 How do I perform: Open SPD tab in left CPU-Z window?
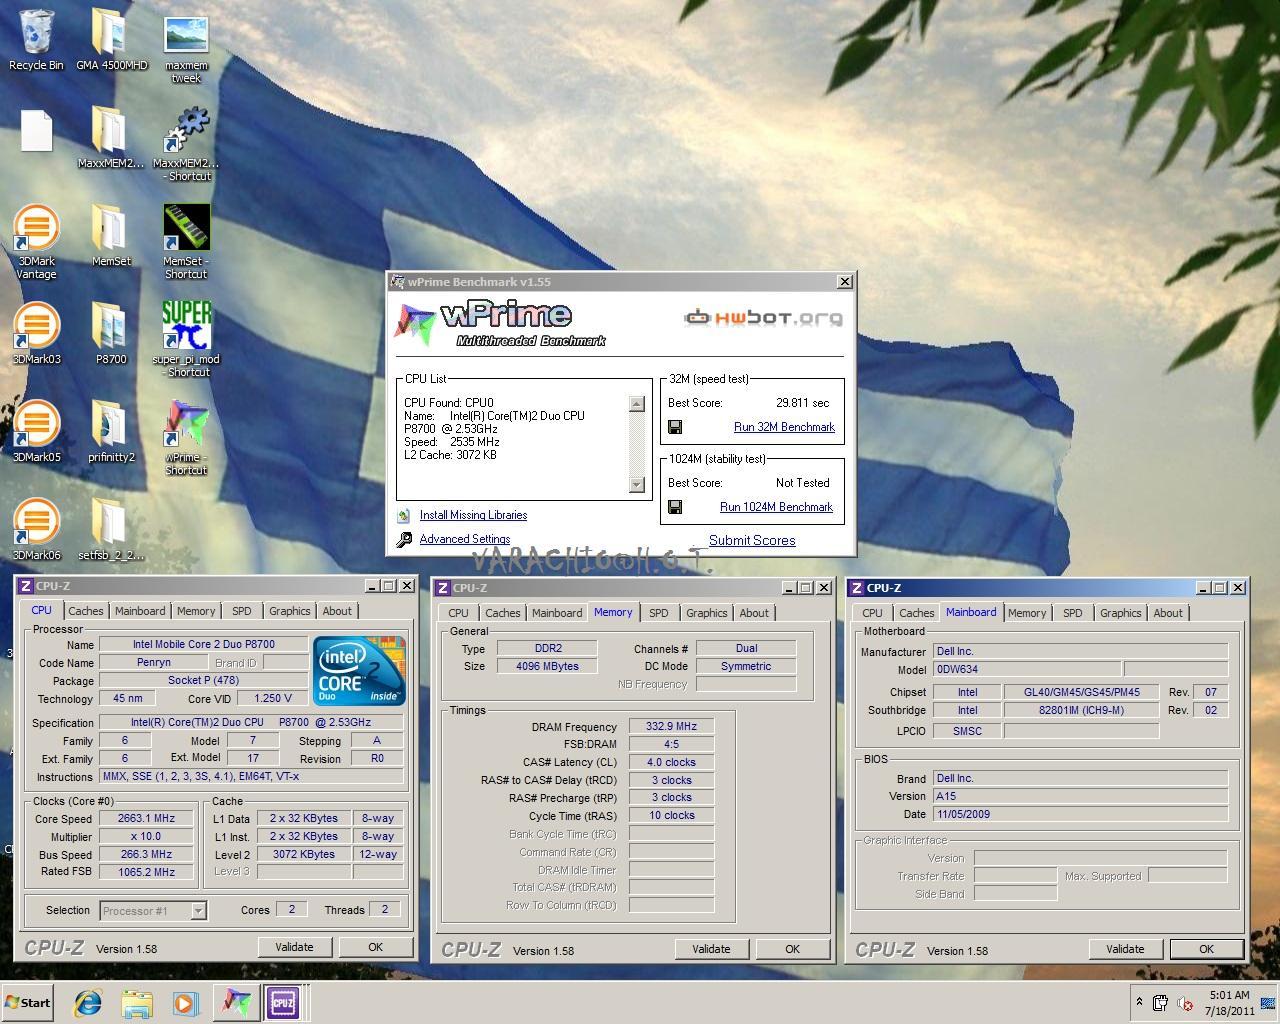(x=242, y=611)
